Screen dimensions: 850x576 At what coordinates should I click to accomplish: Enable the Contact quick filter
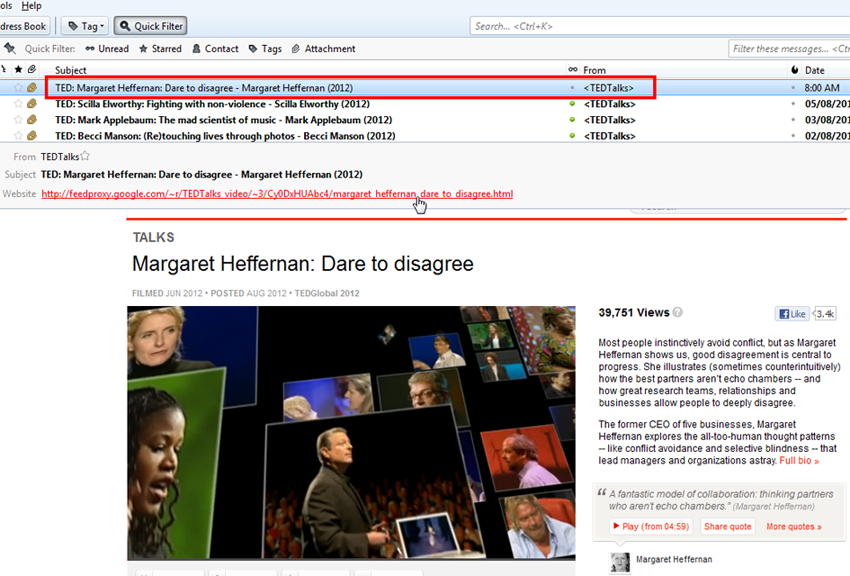coord(214,49)
